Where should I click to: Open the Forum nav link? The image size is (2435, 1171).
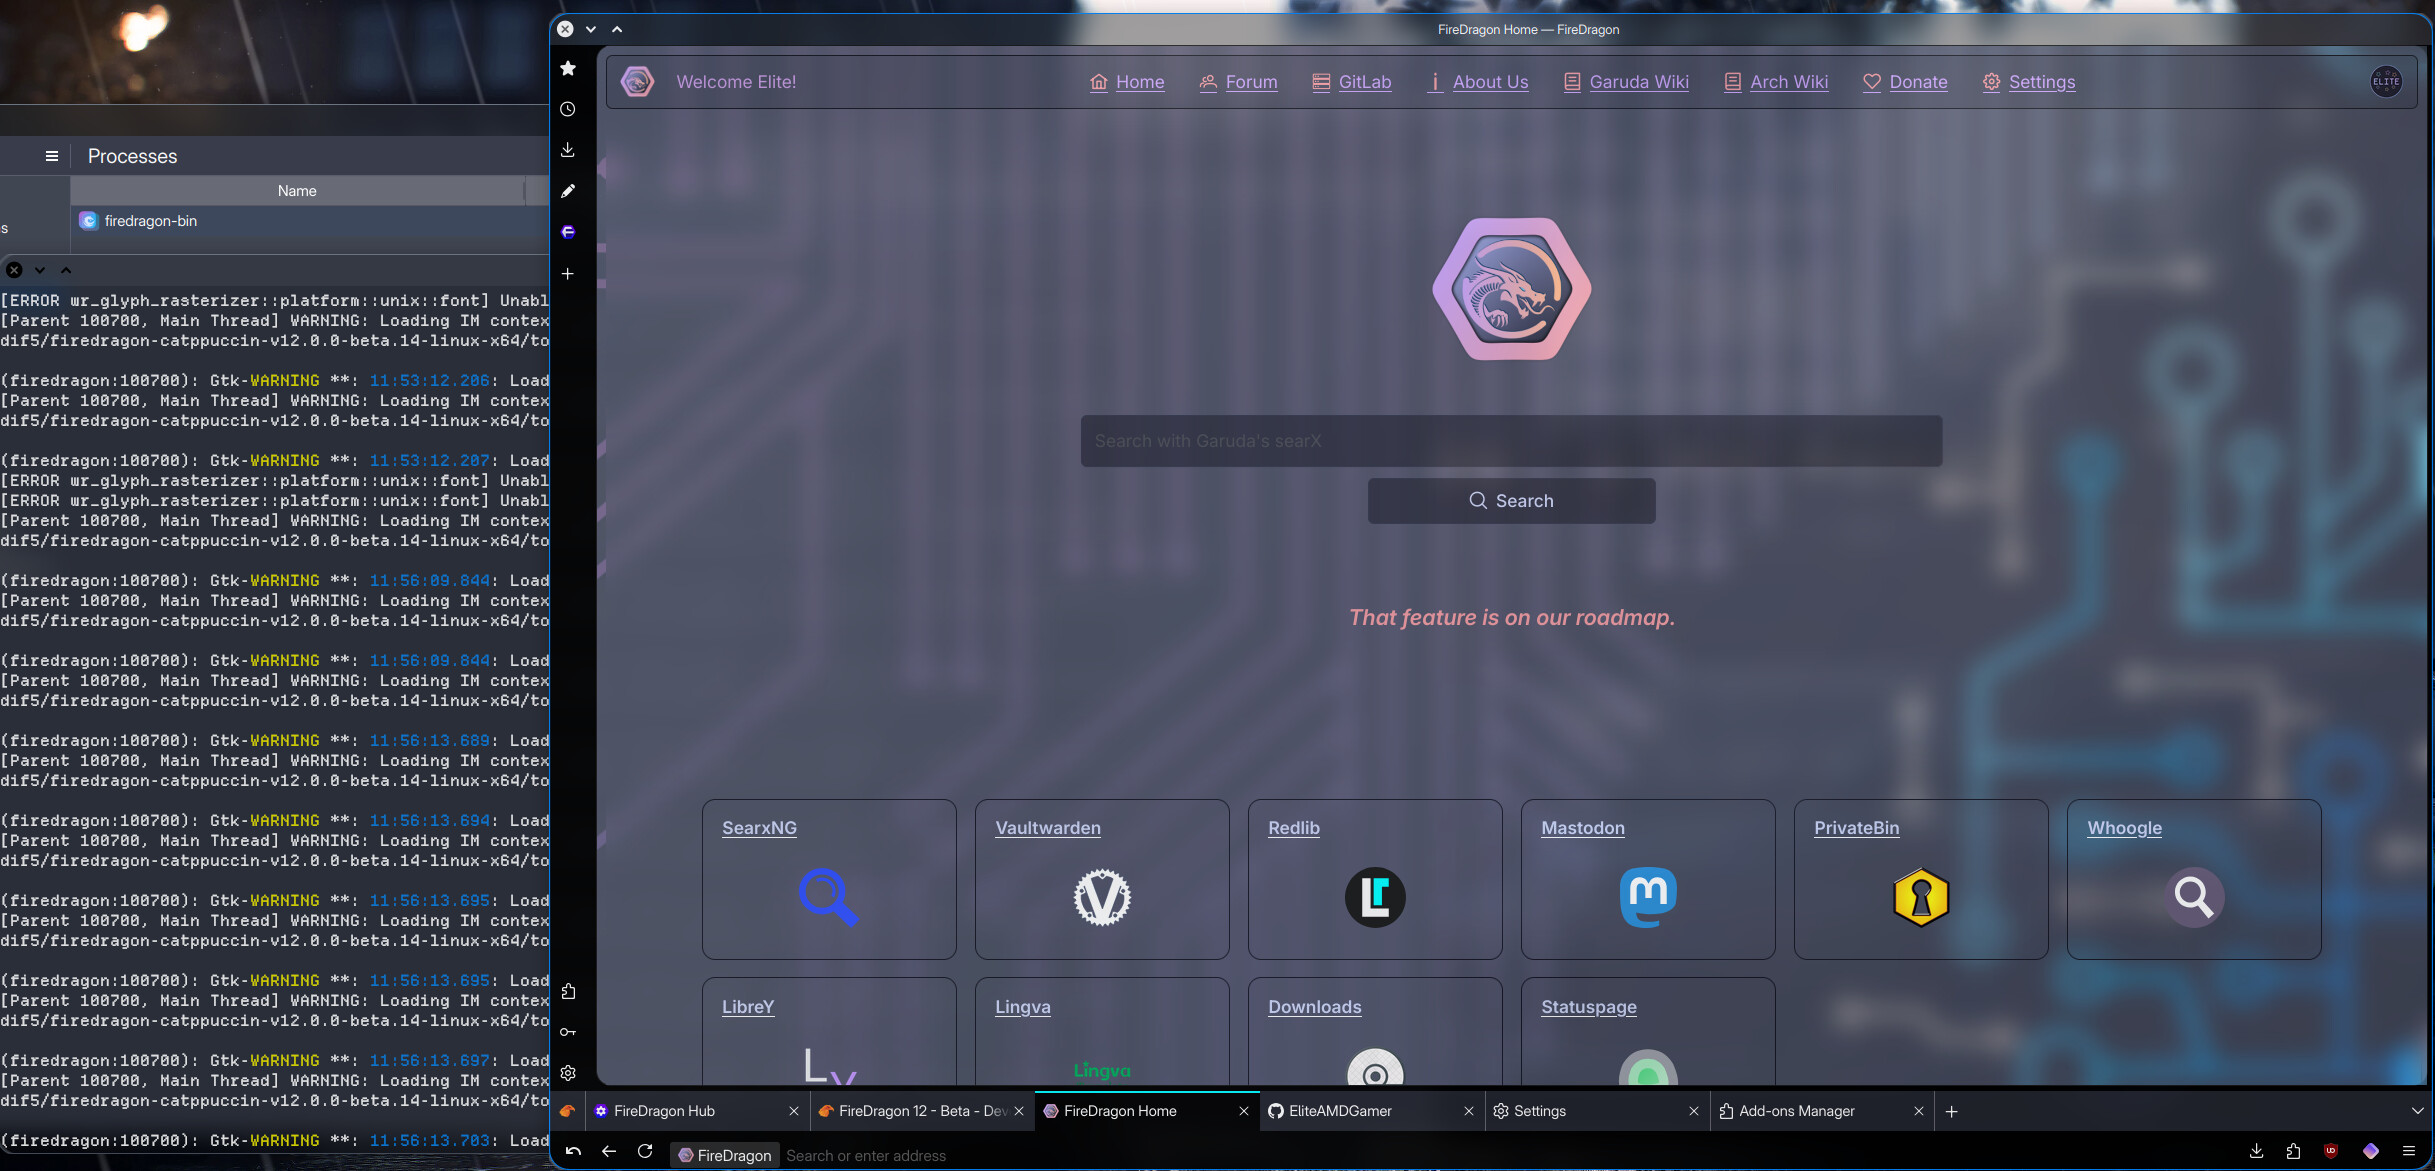[x=1238, y=82]
